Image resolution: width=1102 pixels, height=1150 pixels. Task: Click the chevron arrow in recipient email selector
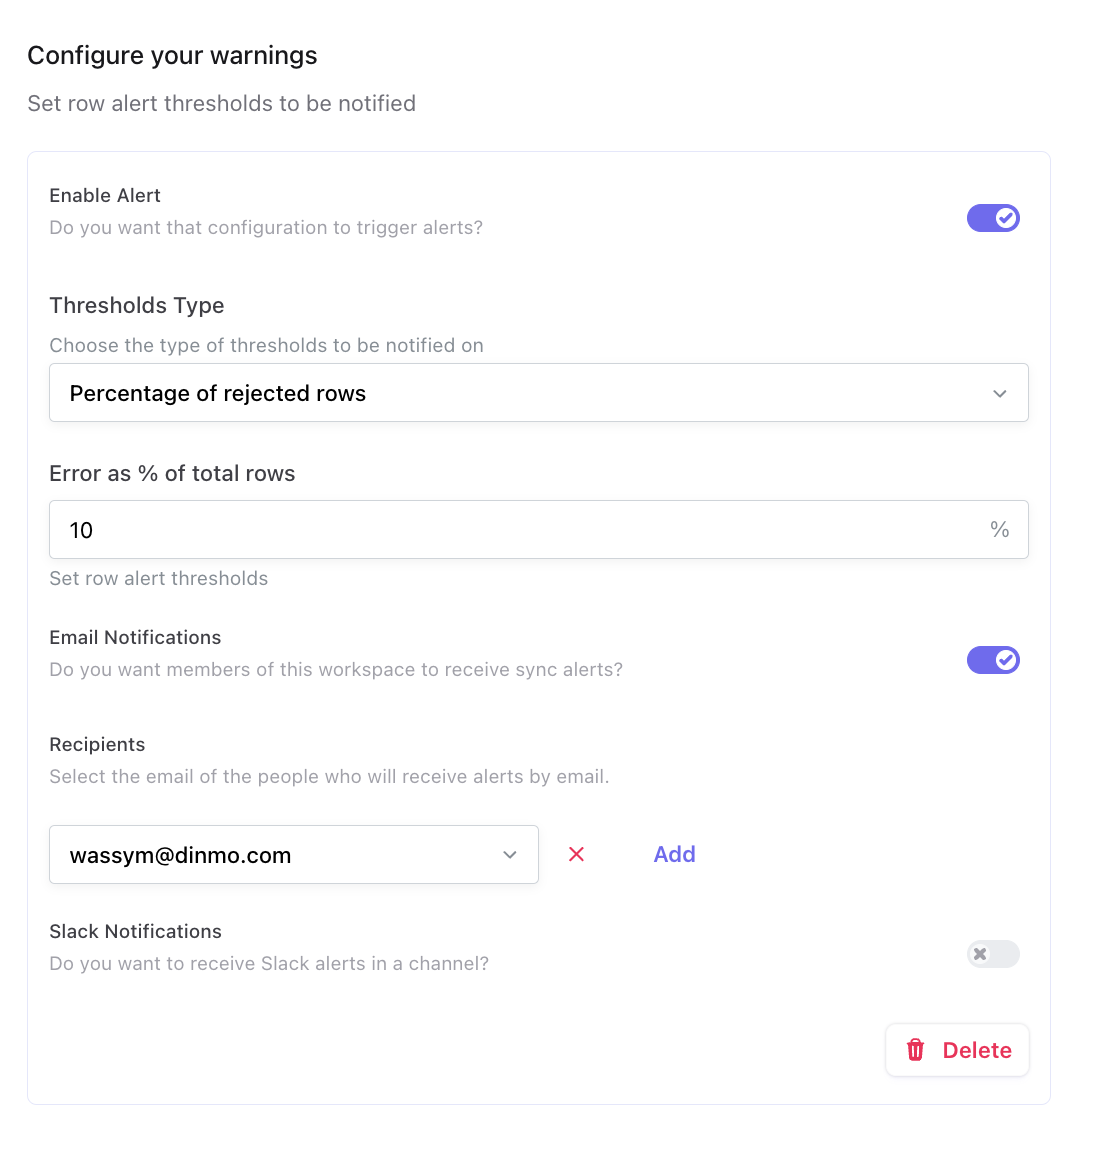tap(510, 855)
